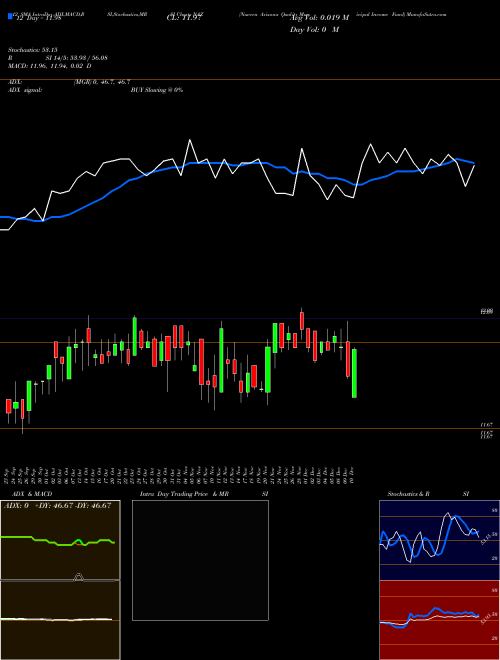Open the navy Stochastics chart panel
Image resolution: width=500 pixels, height=660 pixels.
tap(439, 540)
